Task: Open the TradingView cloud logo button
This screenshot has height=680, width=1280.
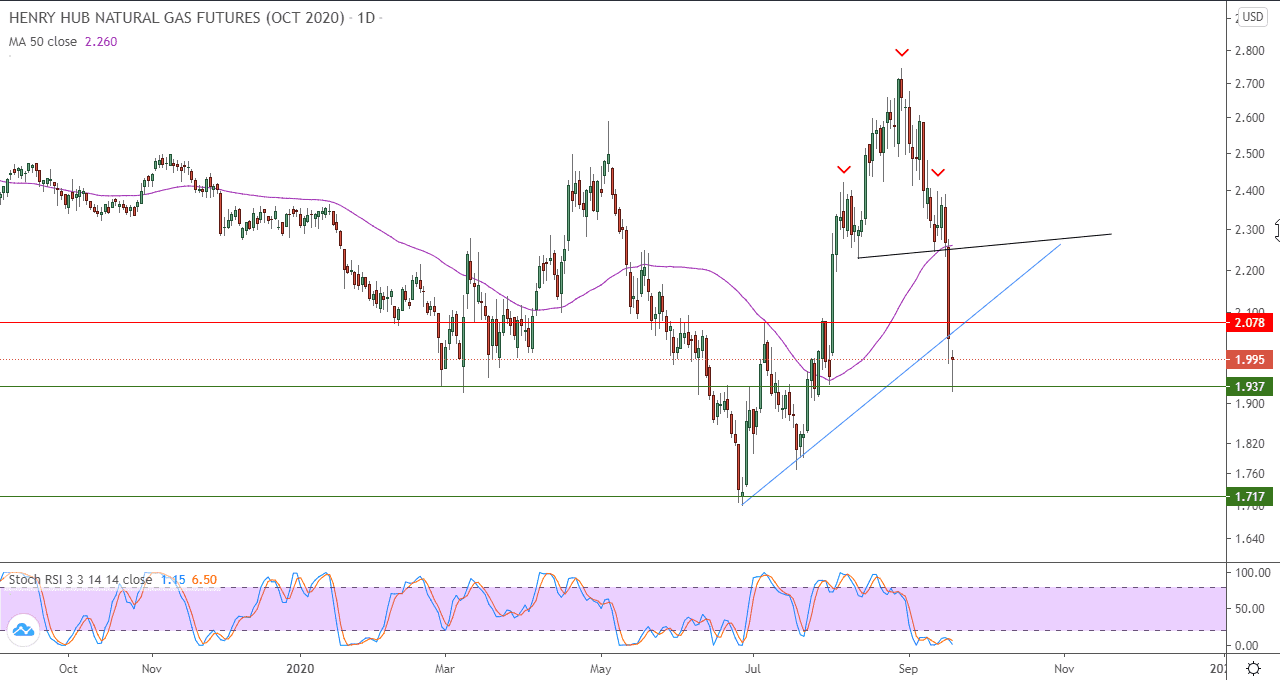Action: click(x=22, y=630)
